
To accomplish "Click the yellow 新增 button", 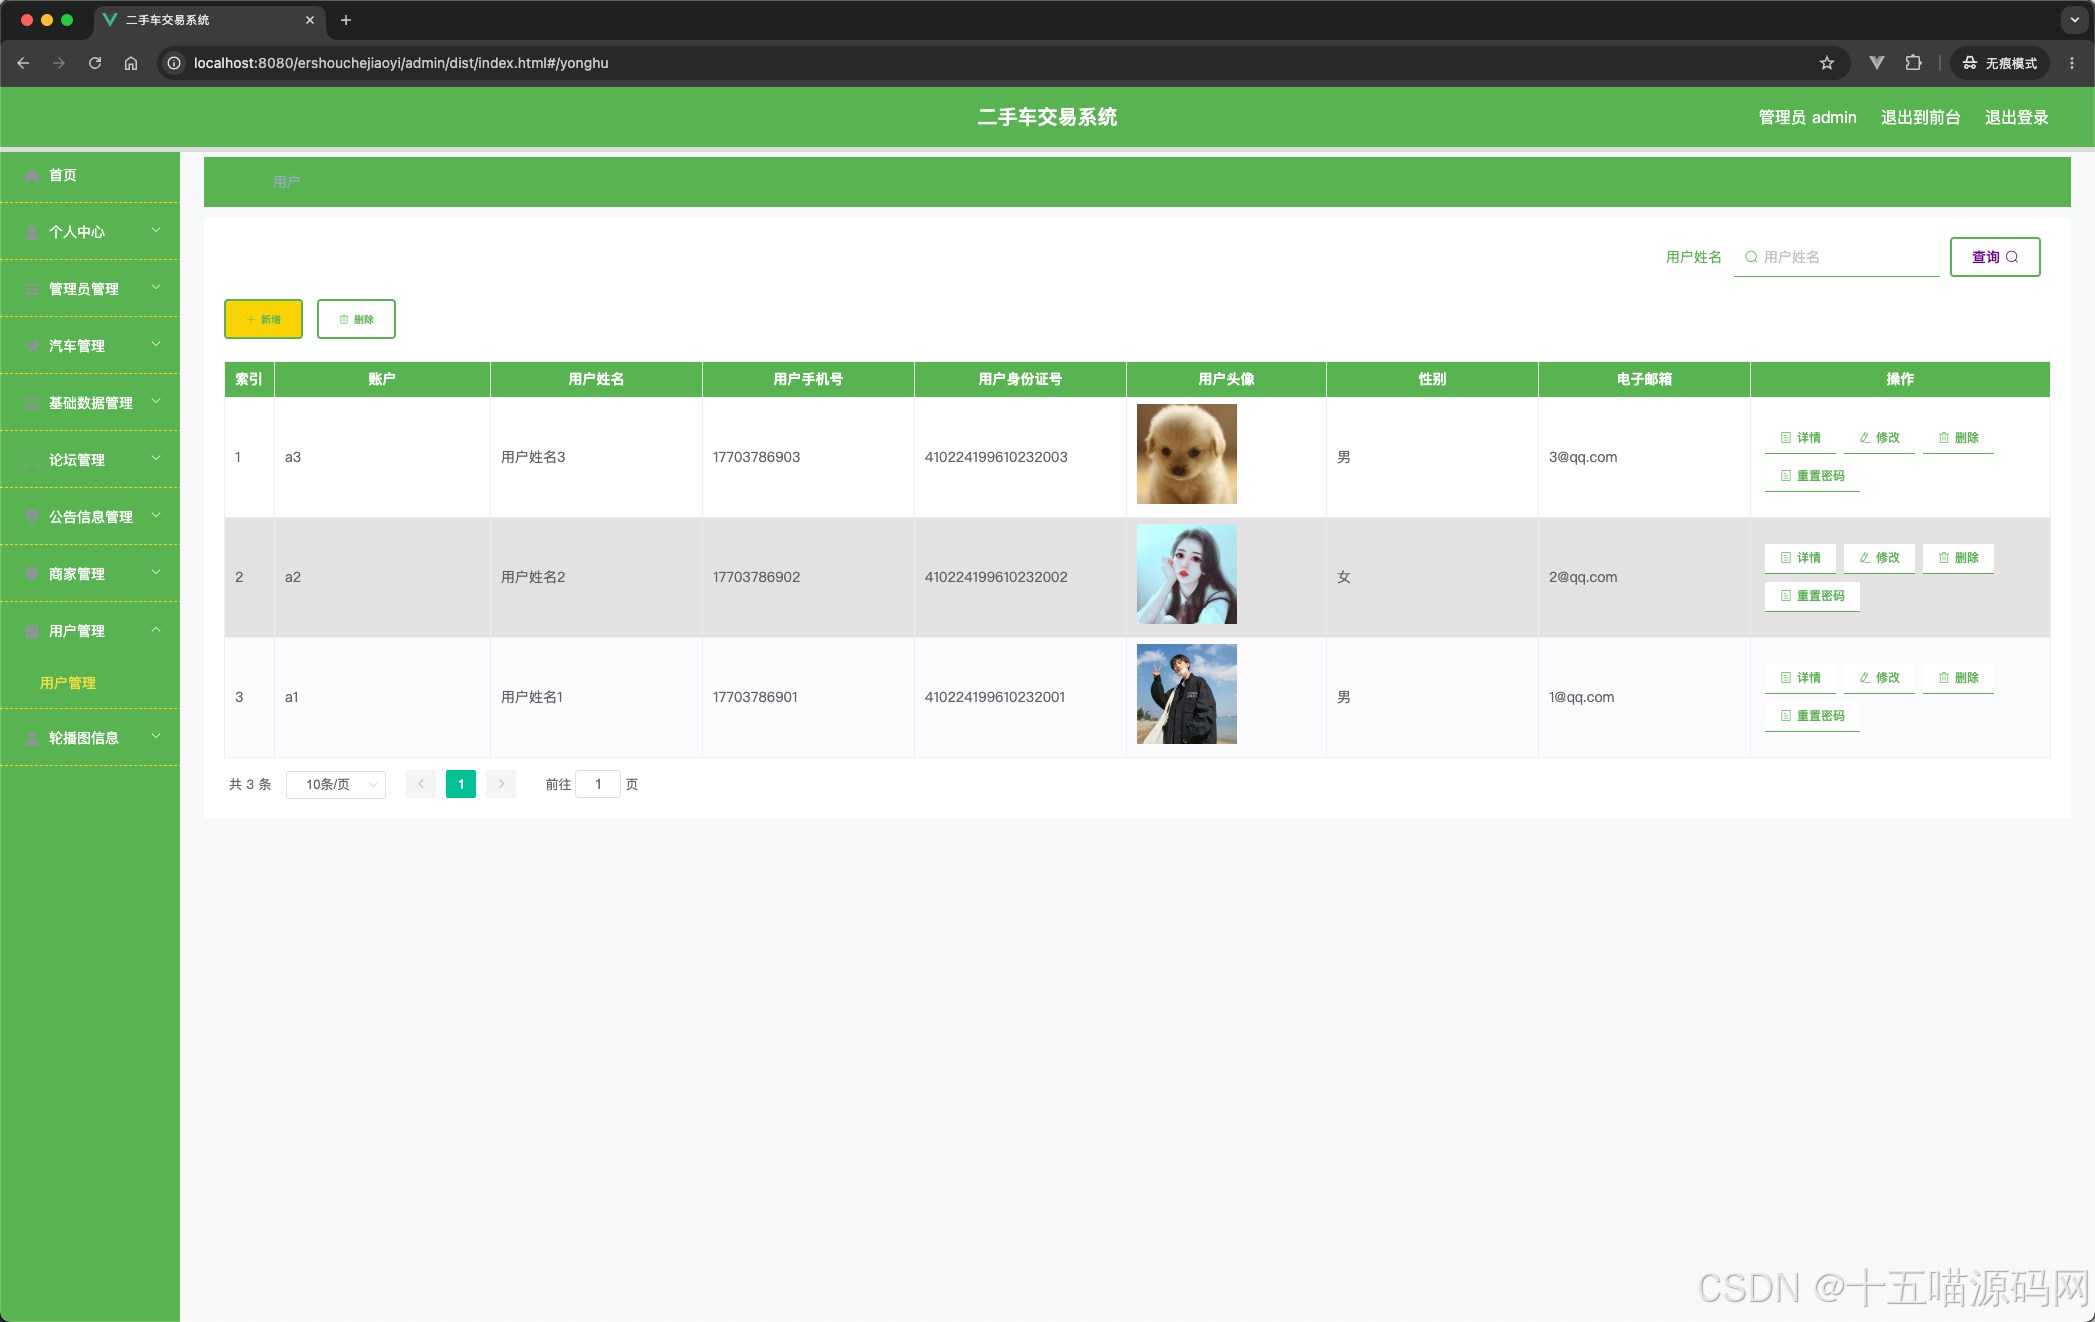I will click(263, 319).
